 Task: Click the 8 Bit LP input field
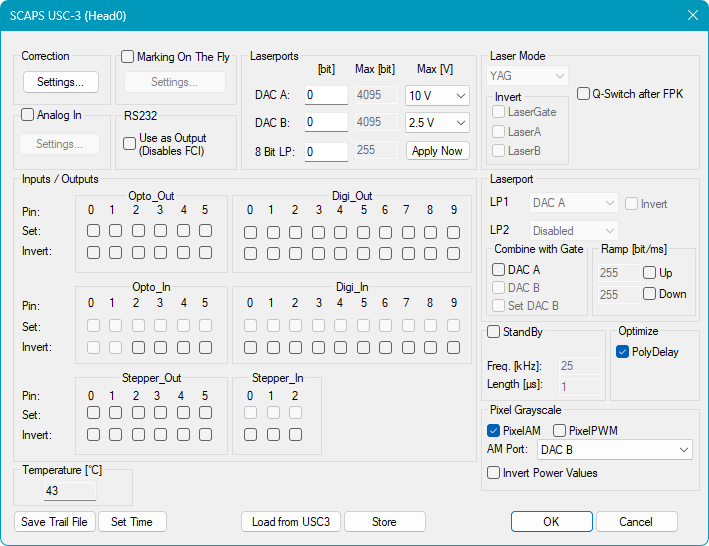326,151
